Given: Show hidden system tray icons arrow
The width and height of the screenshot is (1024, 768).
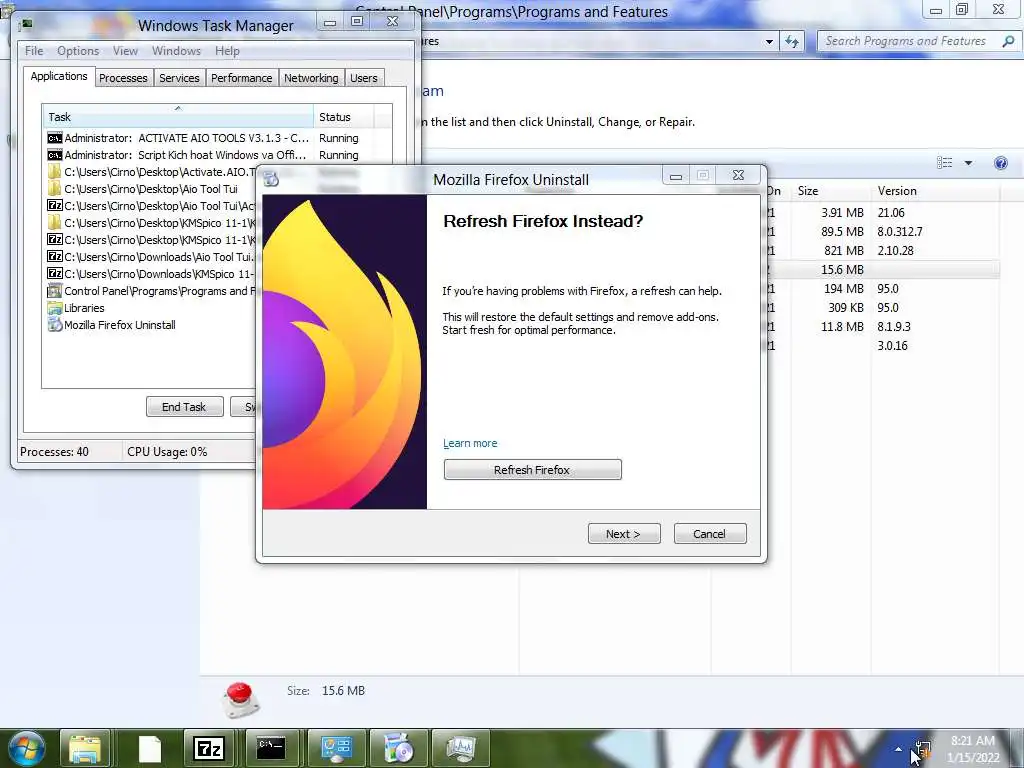Looking at the screenshot, I should point(899,749).
